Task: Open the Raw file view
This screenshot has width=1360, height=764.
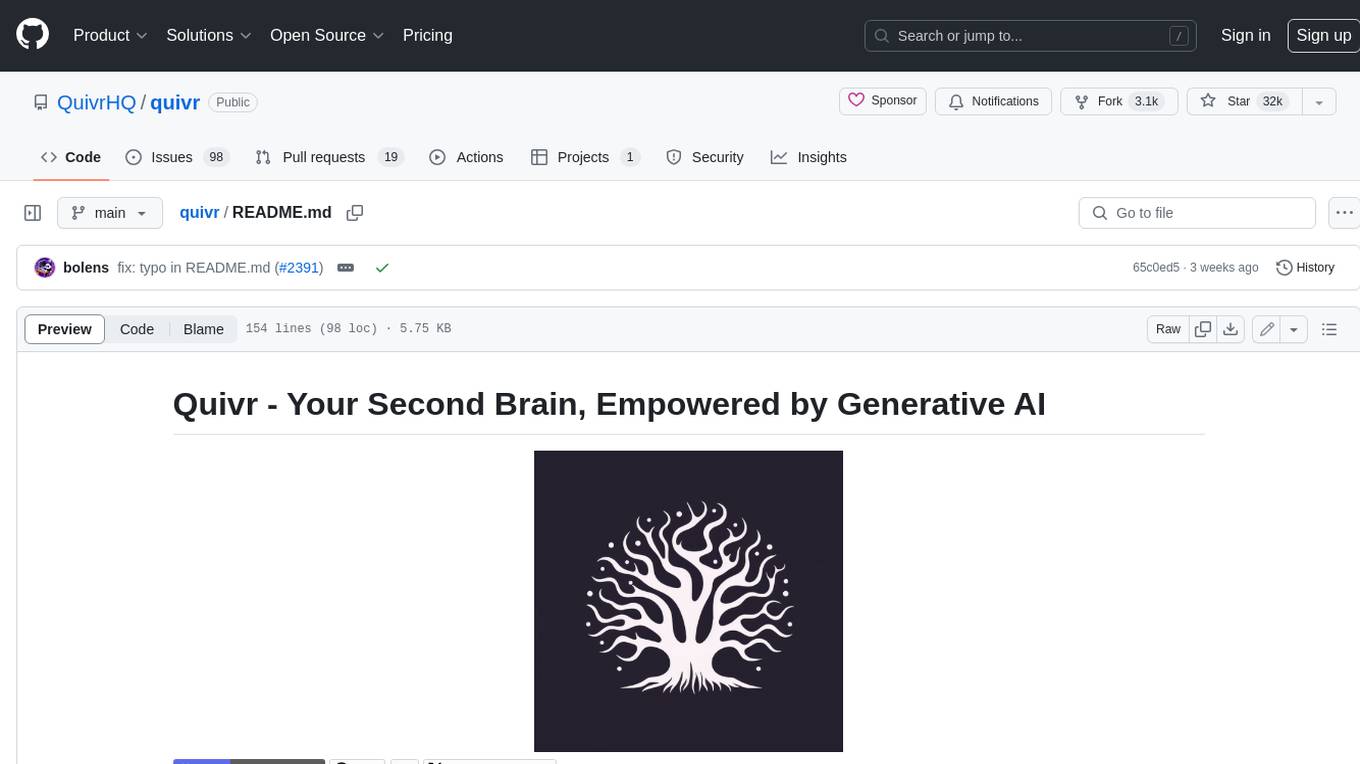Action: pyautogui.click(x=1168, y=329)
